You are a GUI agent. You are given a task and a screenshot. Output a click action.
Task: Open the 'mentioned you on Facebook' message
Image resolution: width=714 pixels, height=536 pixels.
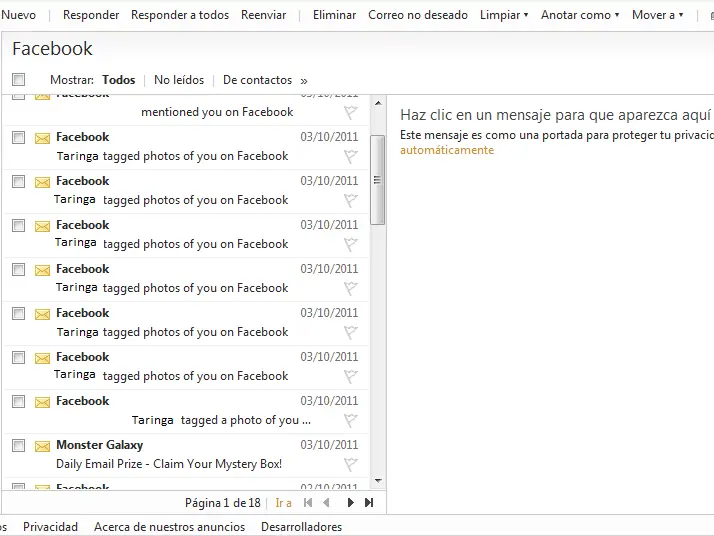pyautogui.click(x=217, y=112)
